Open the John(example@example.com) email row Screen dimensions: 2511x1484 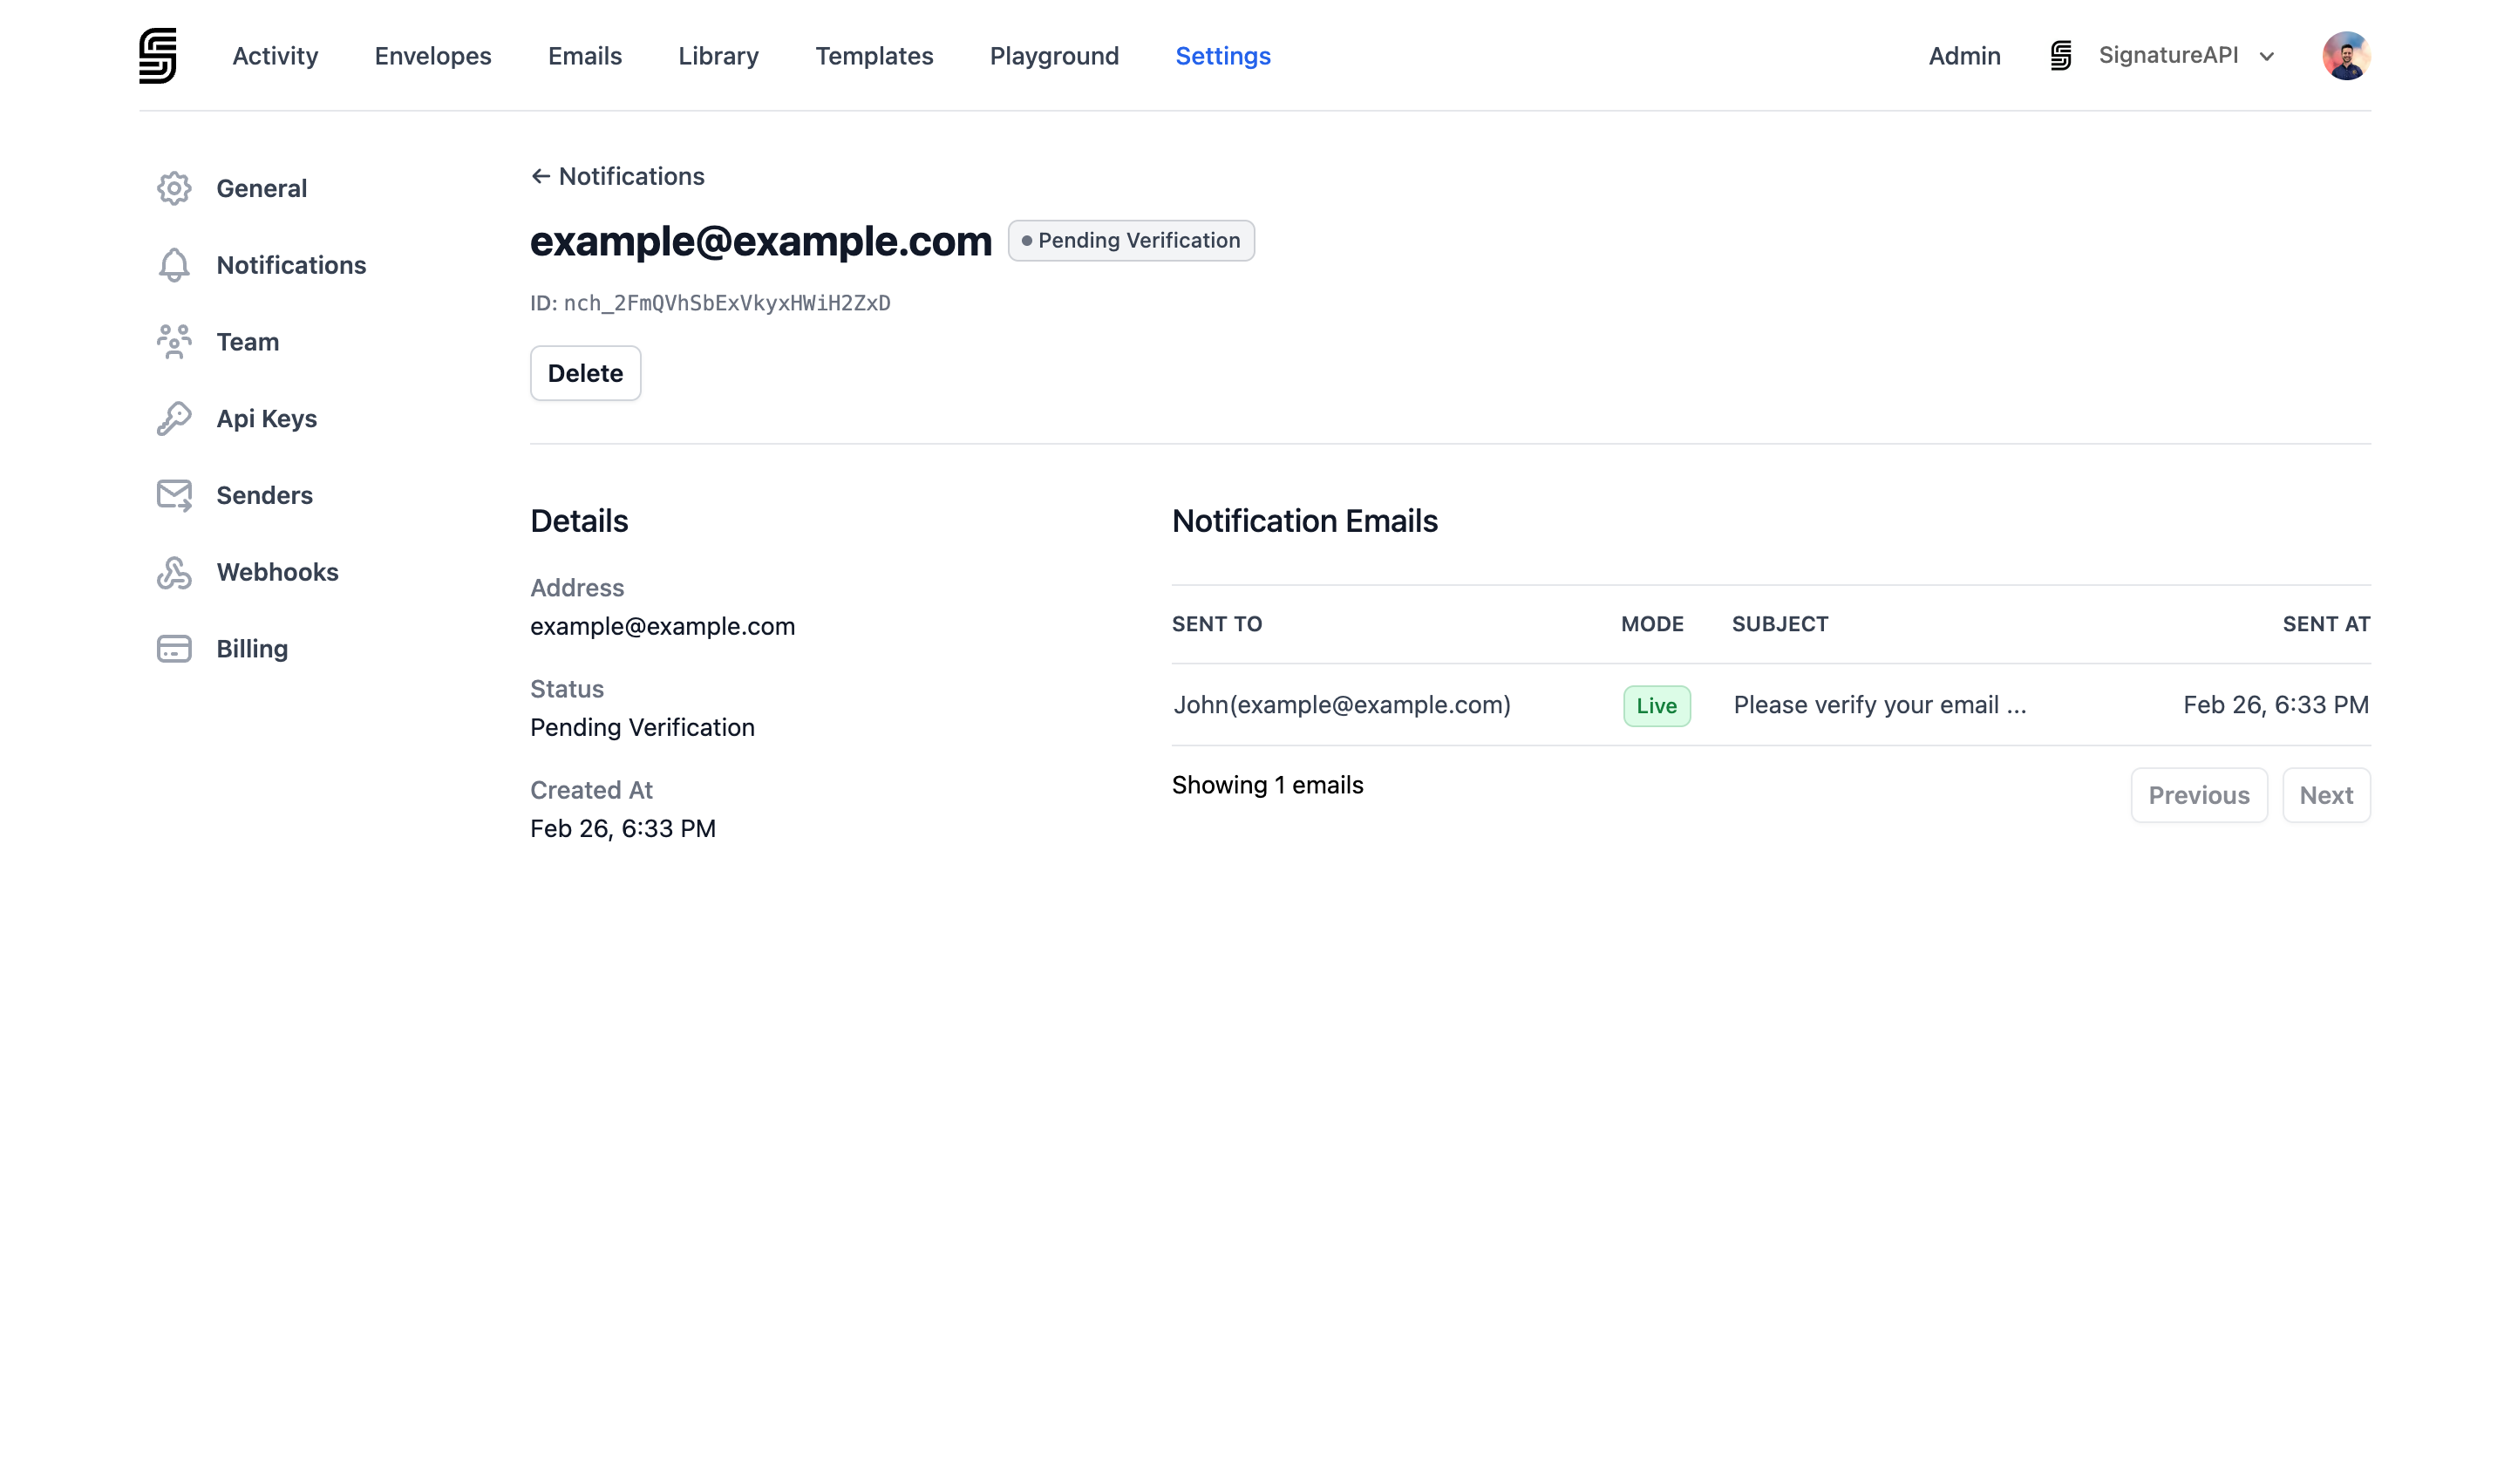pyautogui.click(x=1341, y=705)
